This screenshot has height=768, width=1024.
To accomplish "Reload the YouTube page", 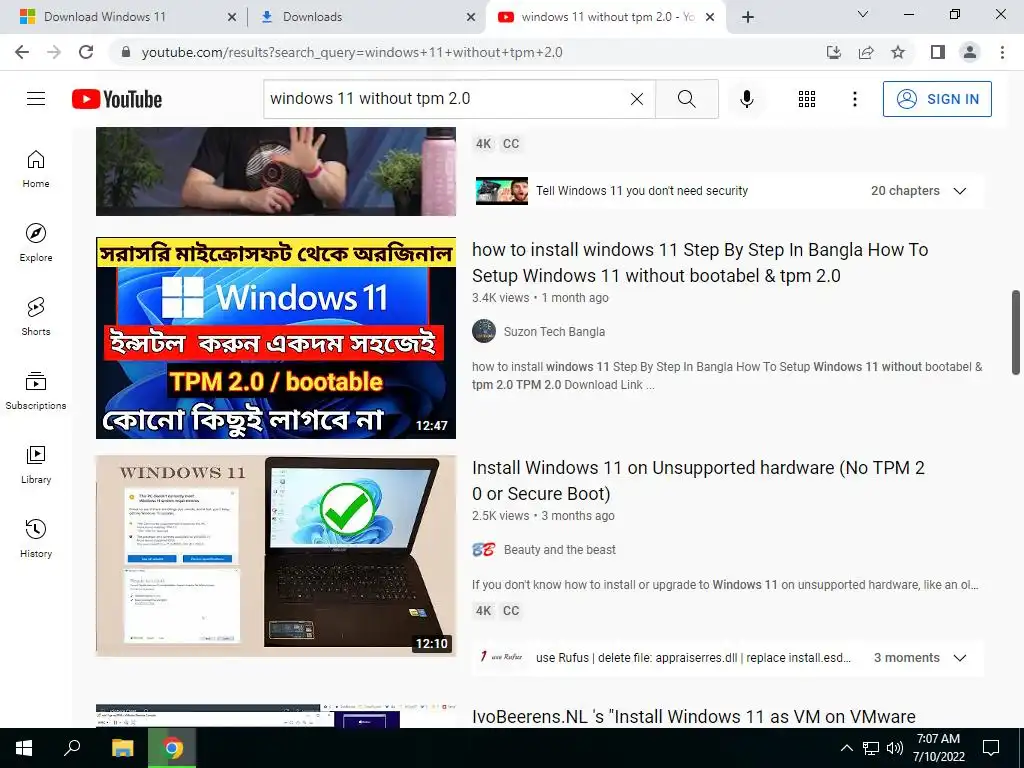I will pyautogui.click(x=86, y=52).
